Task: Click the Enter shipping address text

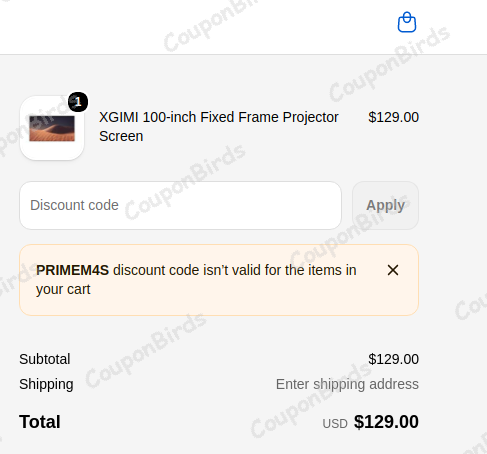Action: (347, 384)
